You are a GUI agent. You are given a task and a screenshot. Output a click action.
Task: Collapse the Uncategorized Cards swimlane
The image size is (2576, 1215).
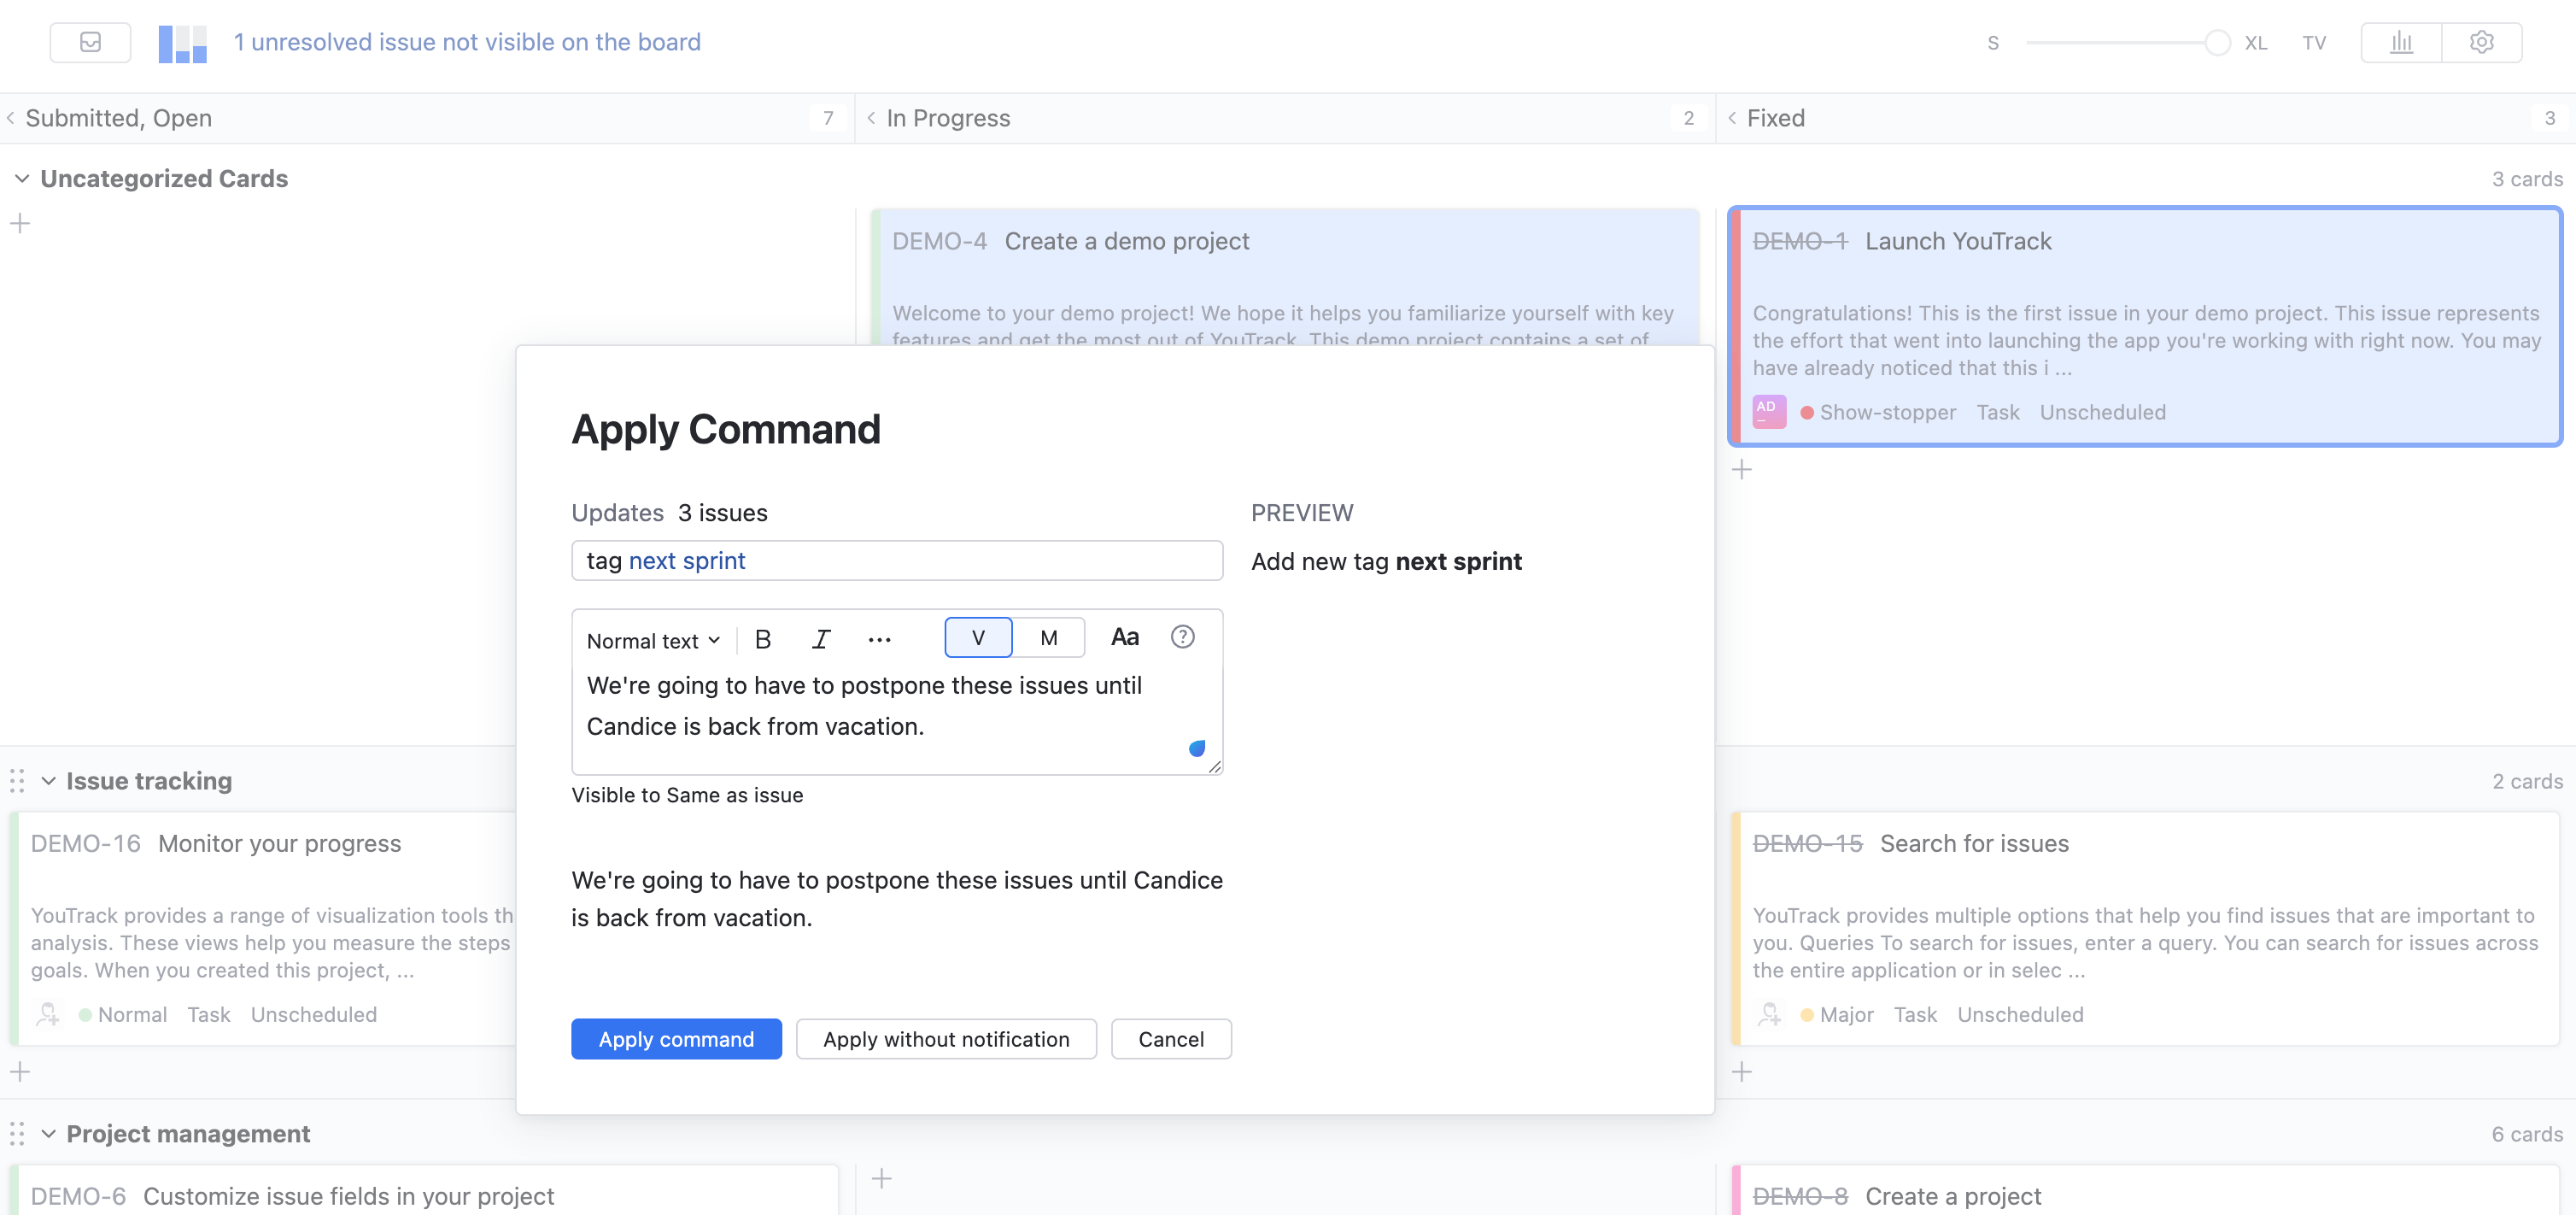point(22,179)
